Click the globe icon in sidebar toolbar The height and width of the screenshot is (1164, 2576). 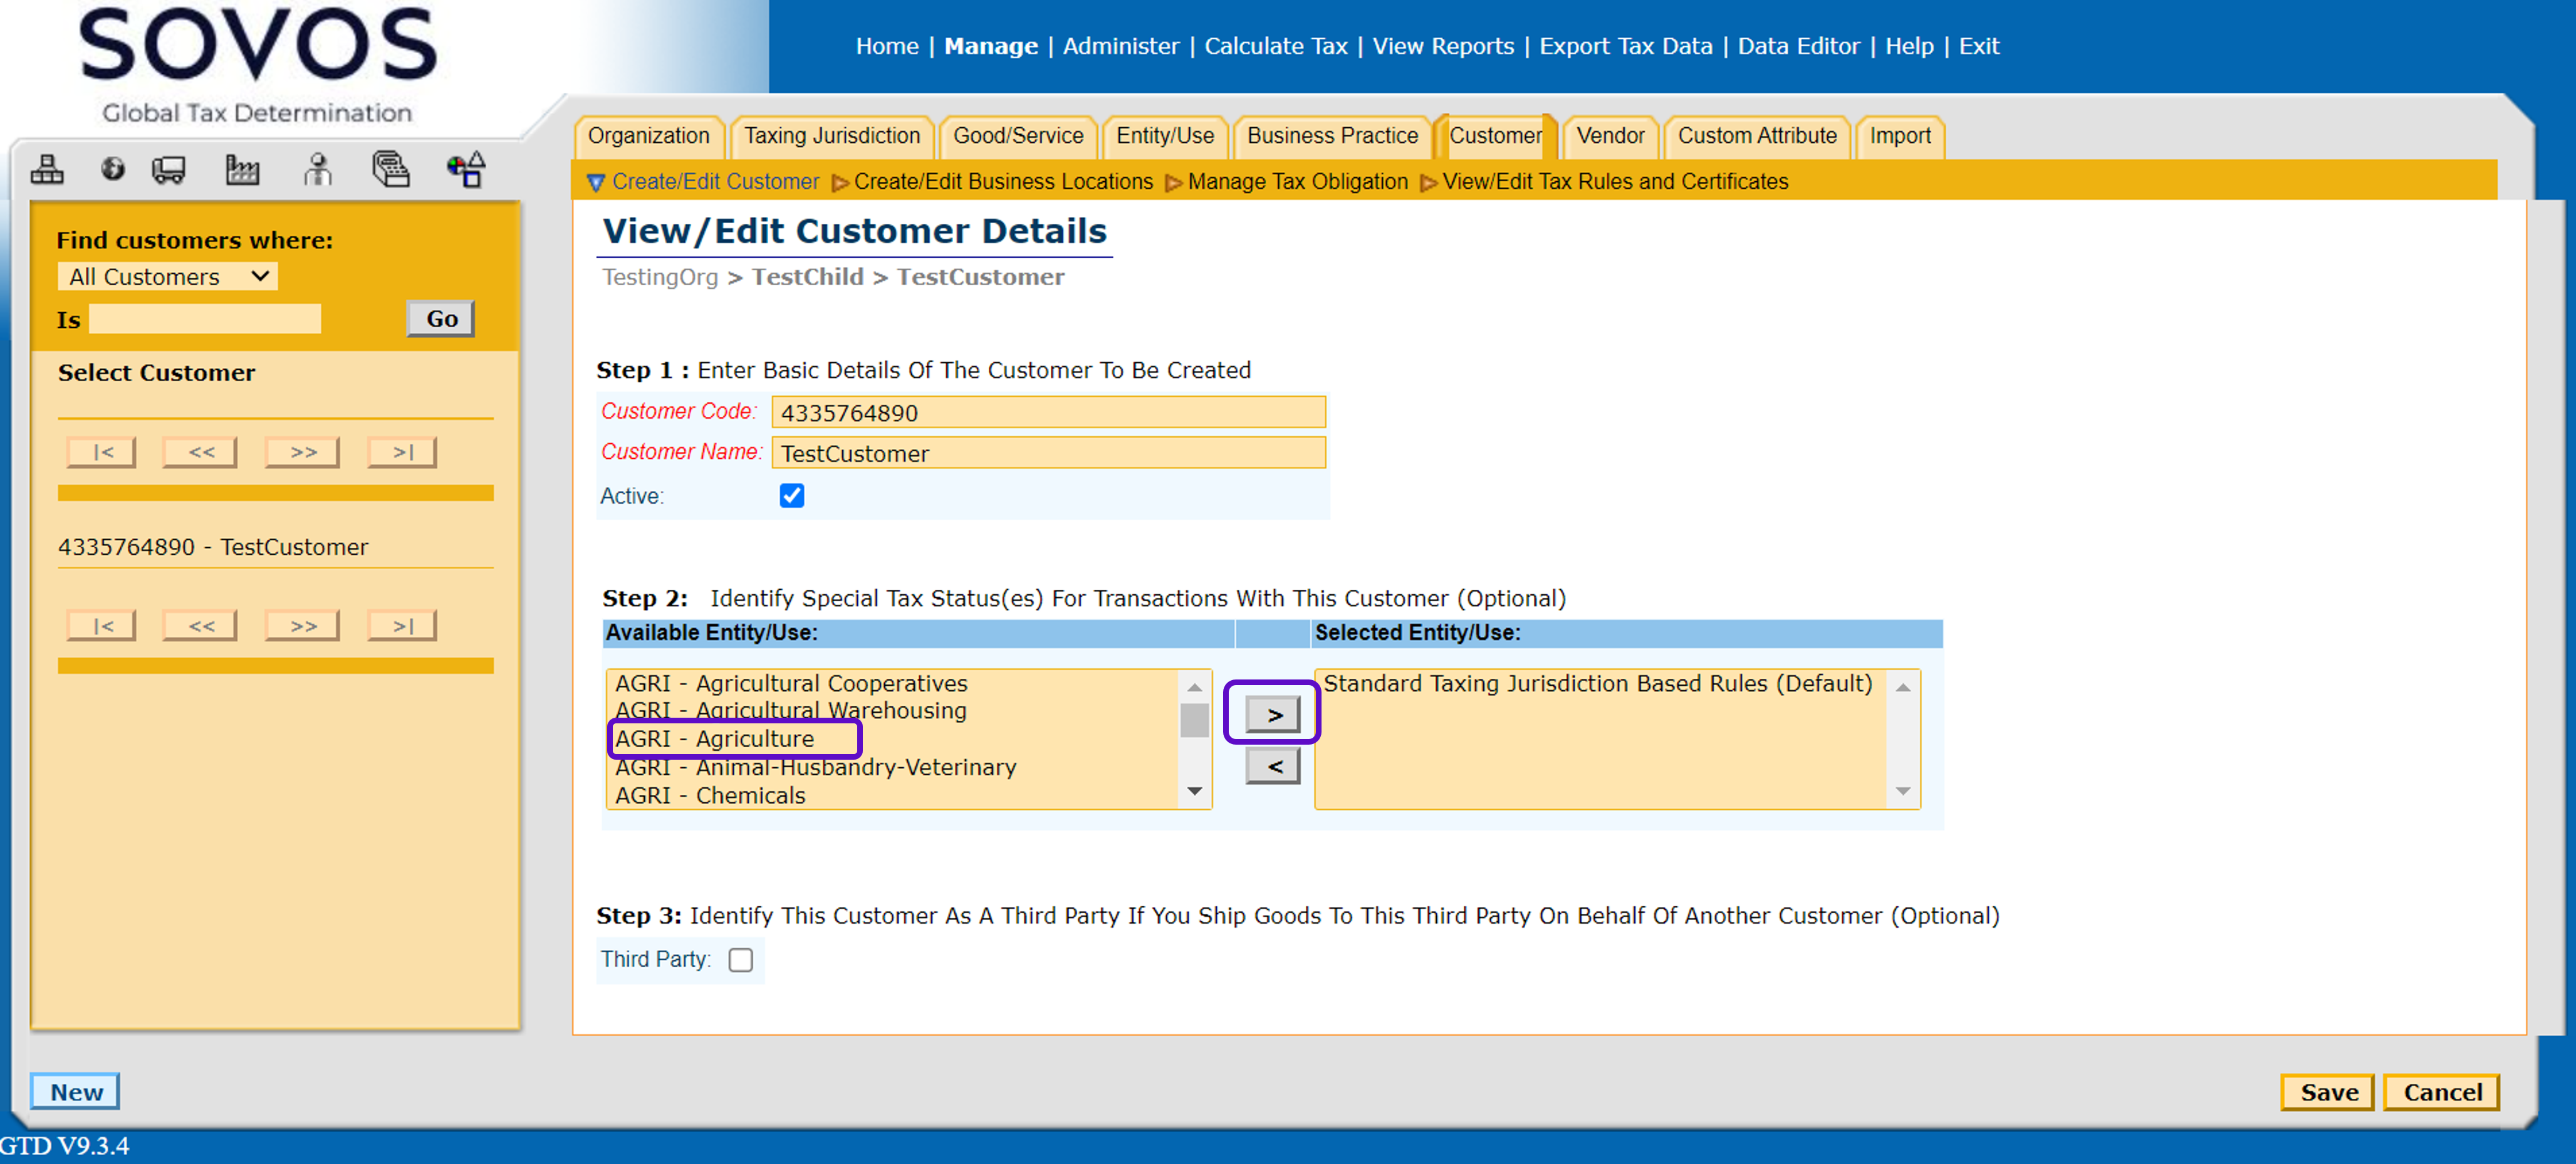112,169
